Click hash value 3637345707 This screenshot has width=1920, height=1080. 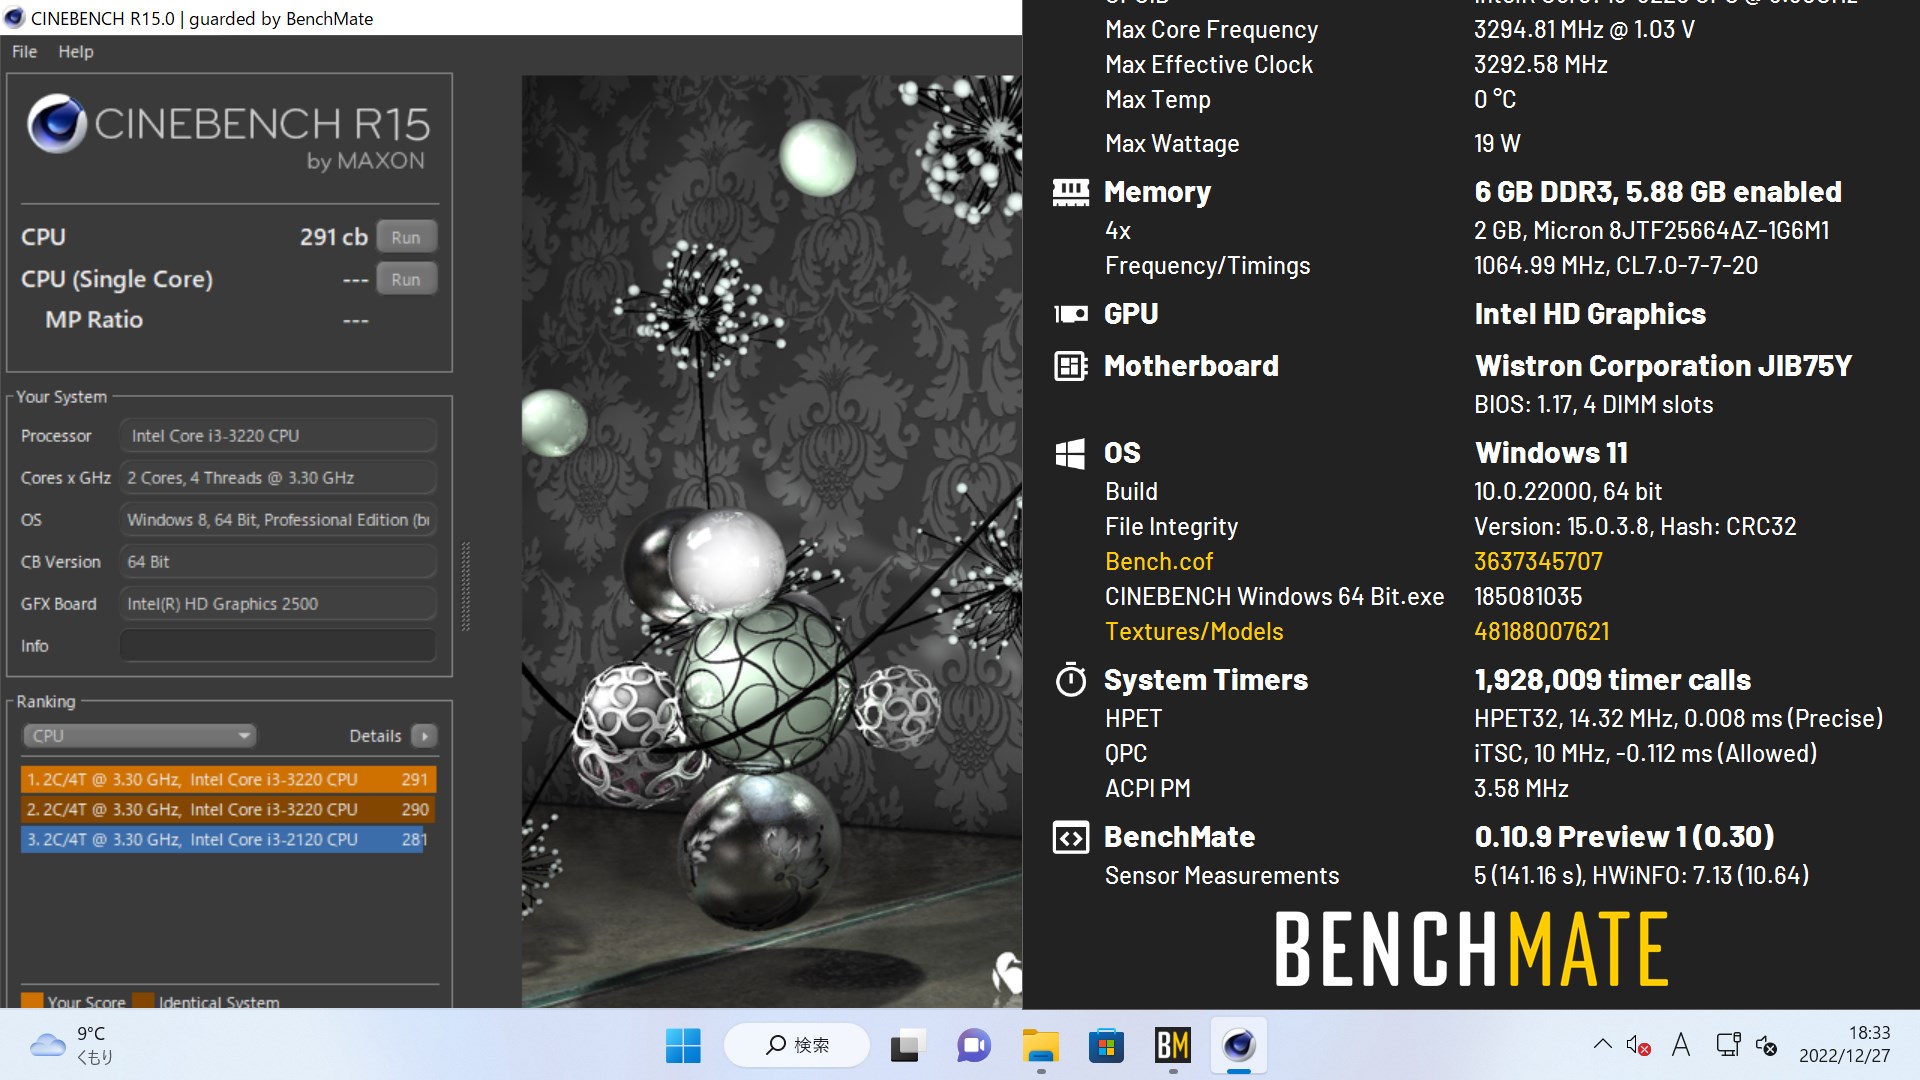coord(1538,562)
